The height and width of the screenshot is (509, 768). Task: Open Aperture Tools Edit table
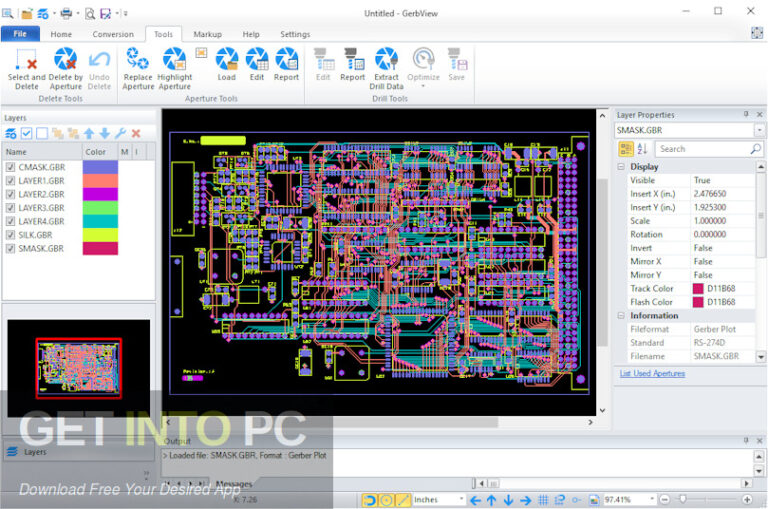(x=257, y=64)
